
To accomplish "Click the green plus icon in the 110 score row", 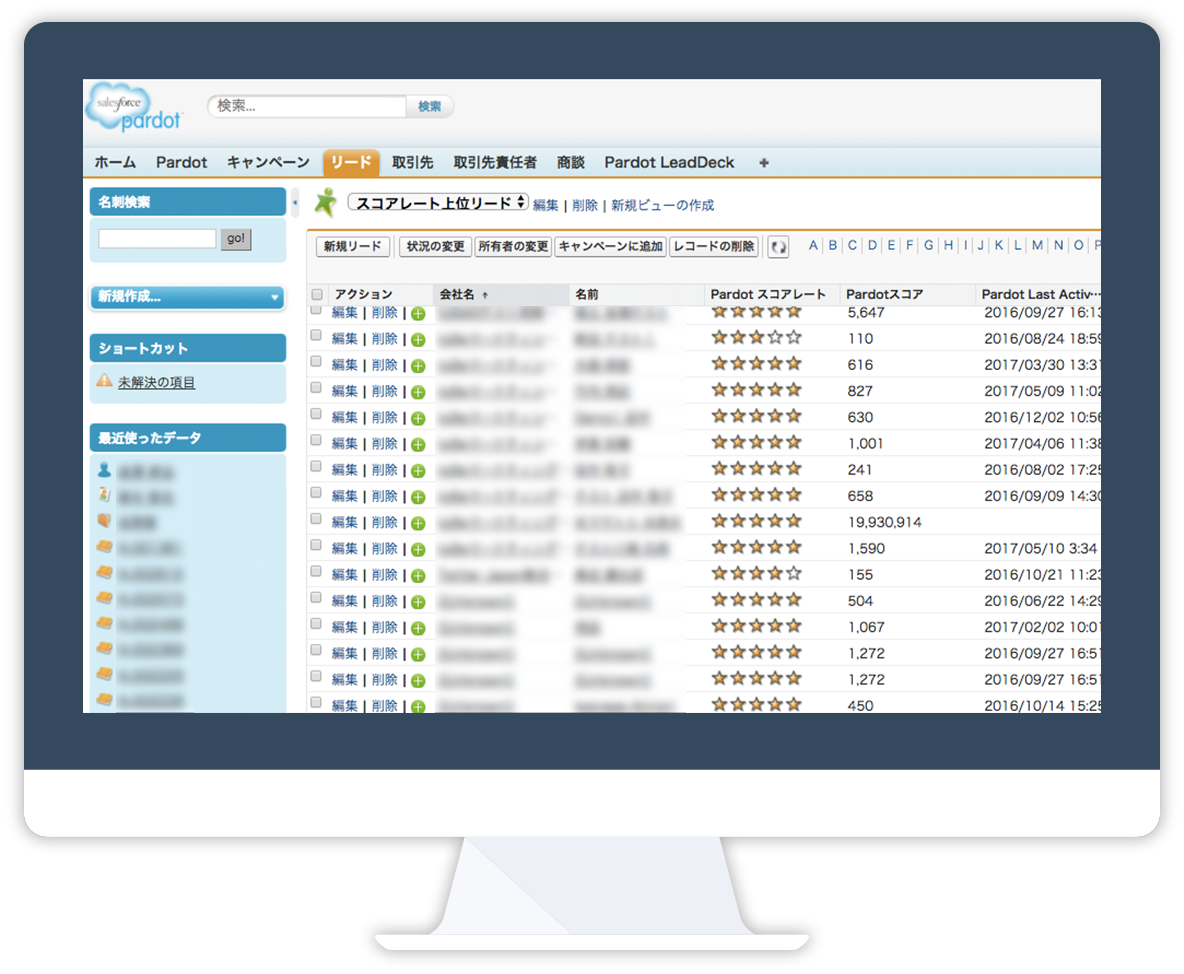I will tap(418, 340).
